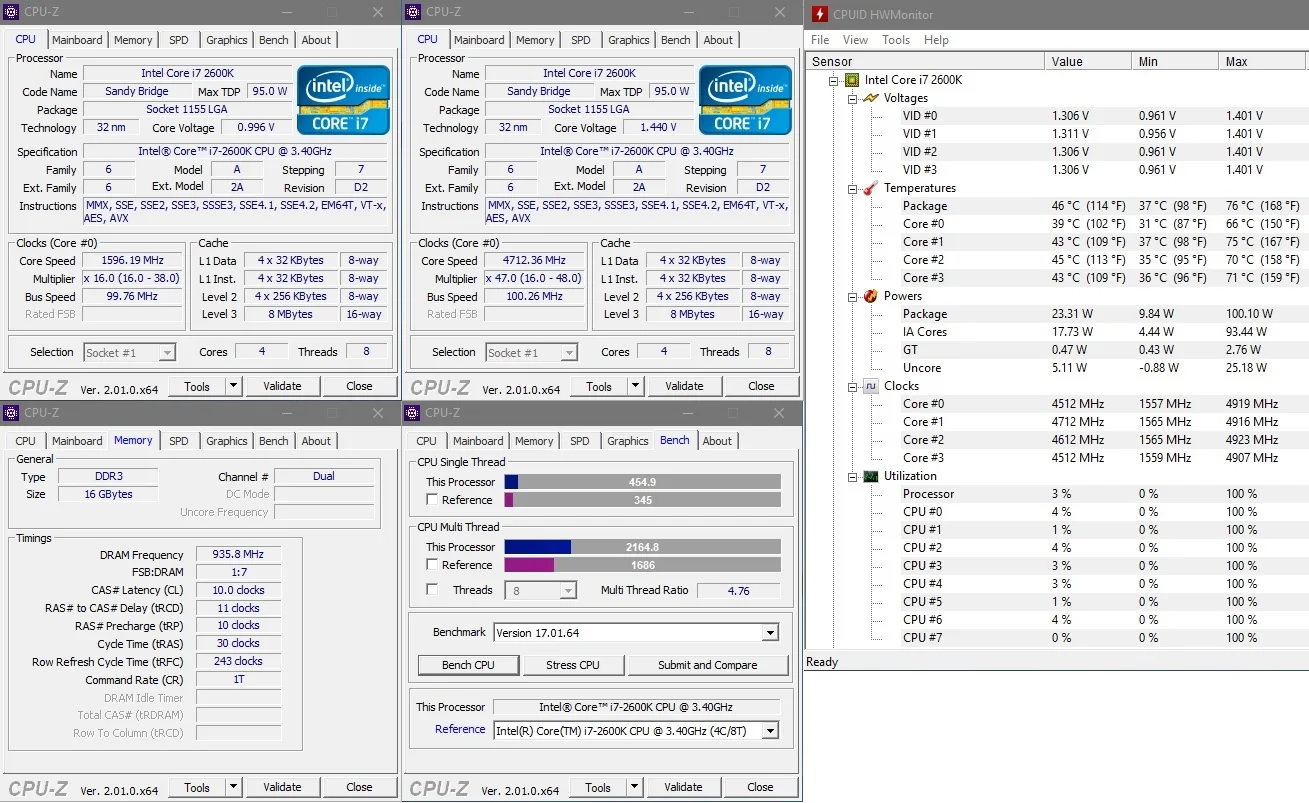Image resolution: width=1309 pixels, height=803 pixels.
Task: Click the Clocks waveform icon in HWMonitor
Action: [x=870, y=386]
